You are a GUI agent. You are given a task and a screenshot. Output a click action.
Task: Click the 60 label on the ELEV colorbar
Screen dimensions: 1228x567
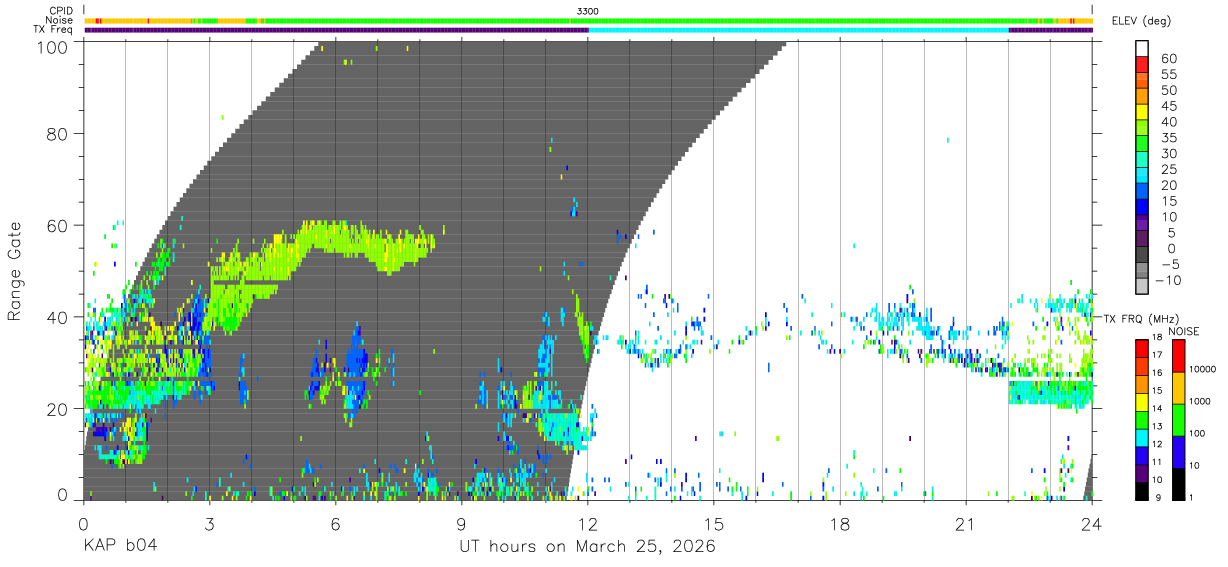1168,58
